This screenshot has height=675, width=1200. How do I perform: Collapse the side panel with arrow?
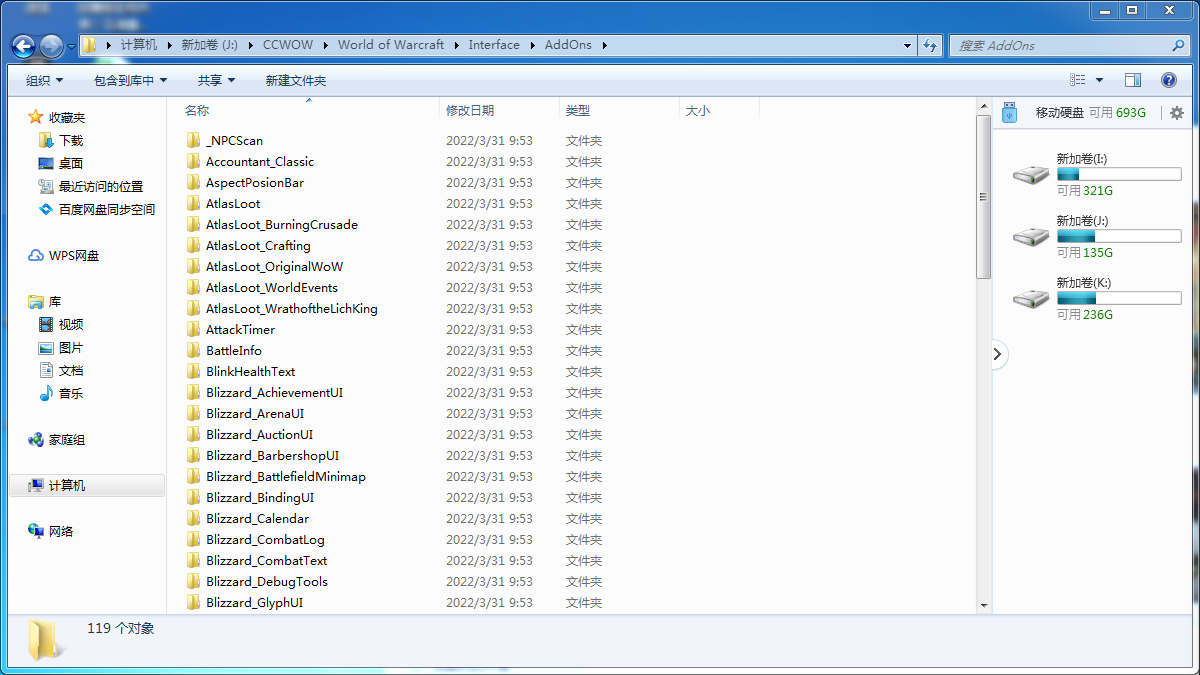[998, 354]
